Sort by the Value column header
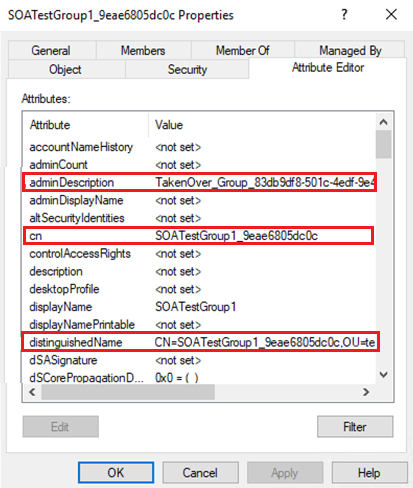Screen dimensions: 413x488 click(262, 125)
